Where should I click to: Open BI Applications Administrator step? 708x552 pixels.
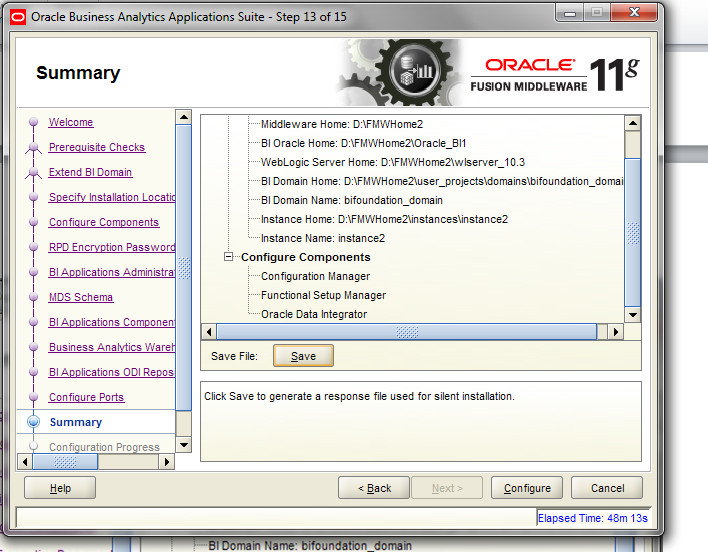click(x=112, y=272)
